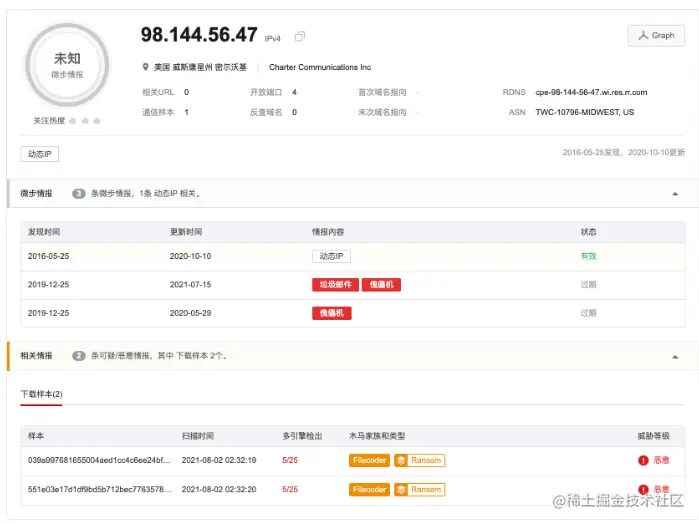This screenshot has height=524, width=699.
Task: Click the 发现时间 column header
Action: pyautogui.click(x=44, y=232)
